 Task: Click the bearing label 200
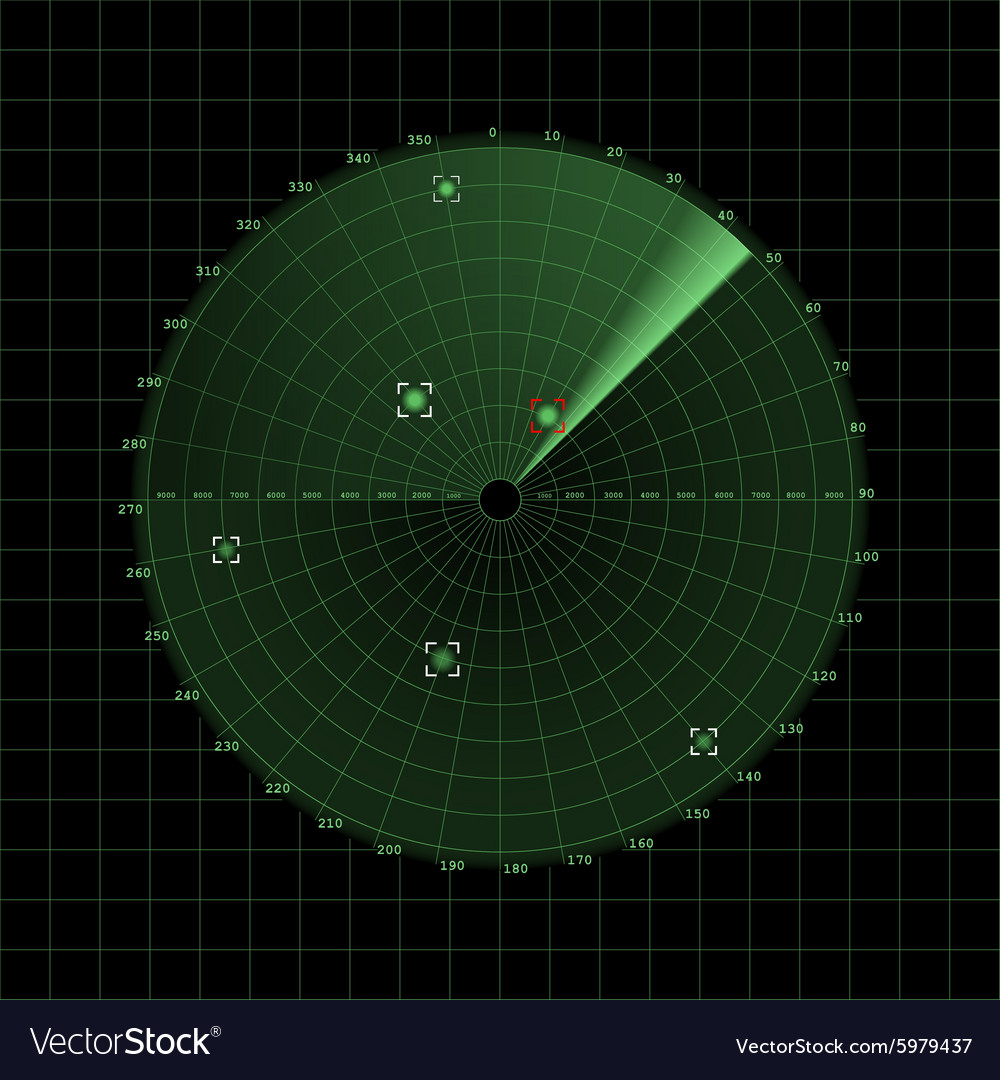(x=389, y=849)
